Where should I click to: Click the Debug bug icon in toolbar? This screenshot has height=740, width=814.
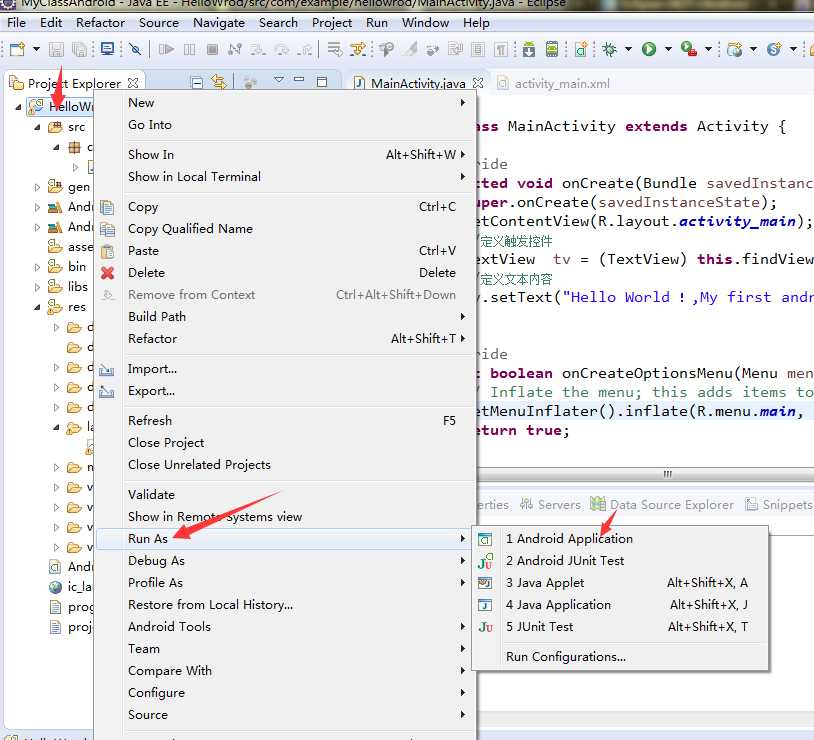(609, 49)
